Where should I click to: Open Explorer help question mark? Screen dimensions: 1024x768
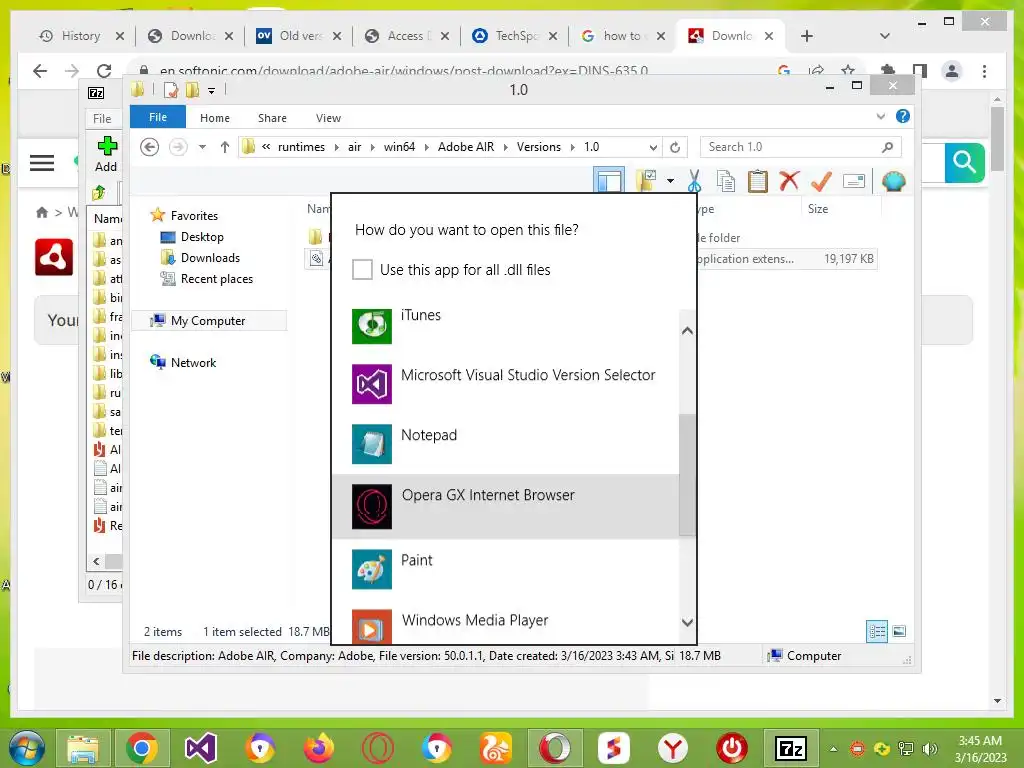tap(903, 116)
